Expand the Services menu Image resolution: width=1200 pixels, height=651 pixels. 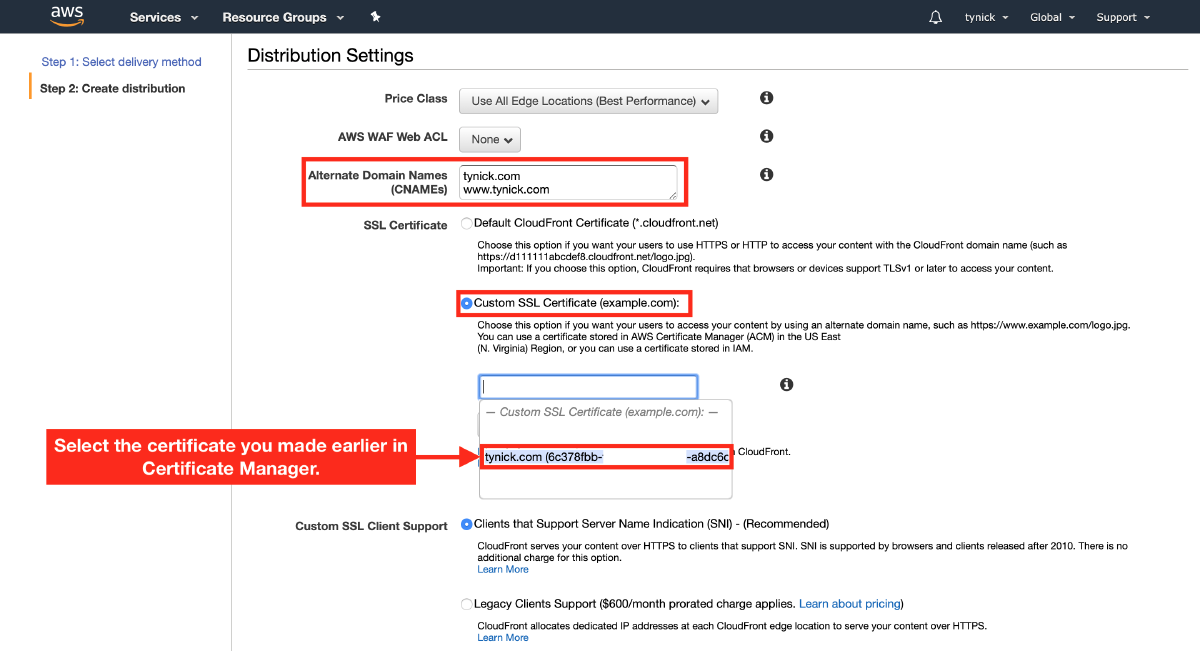(x=164, y=17)
